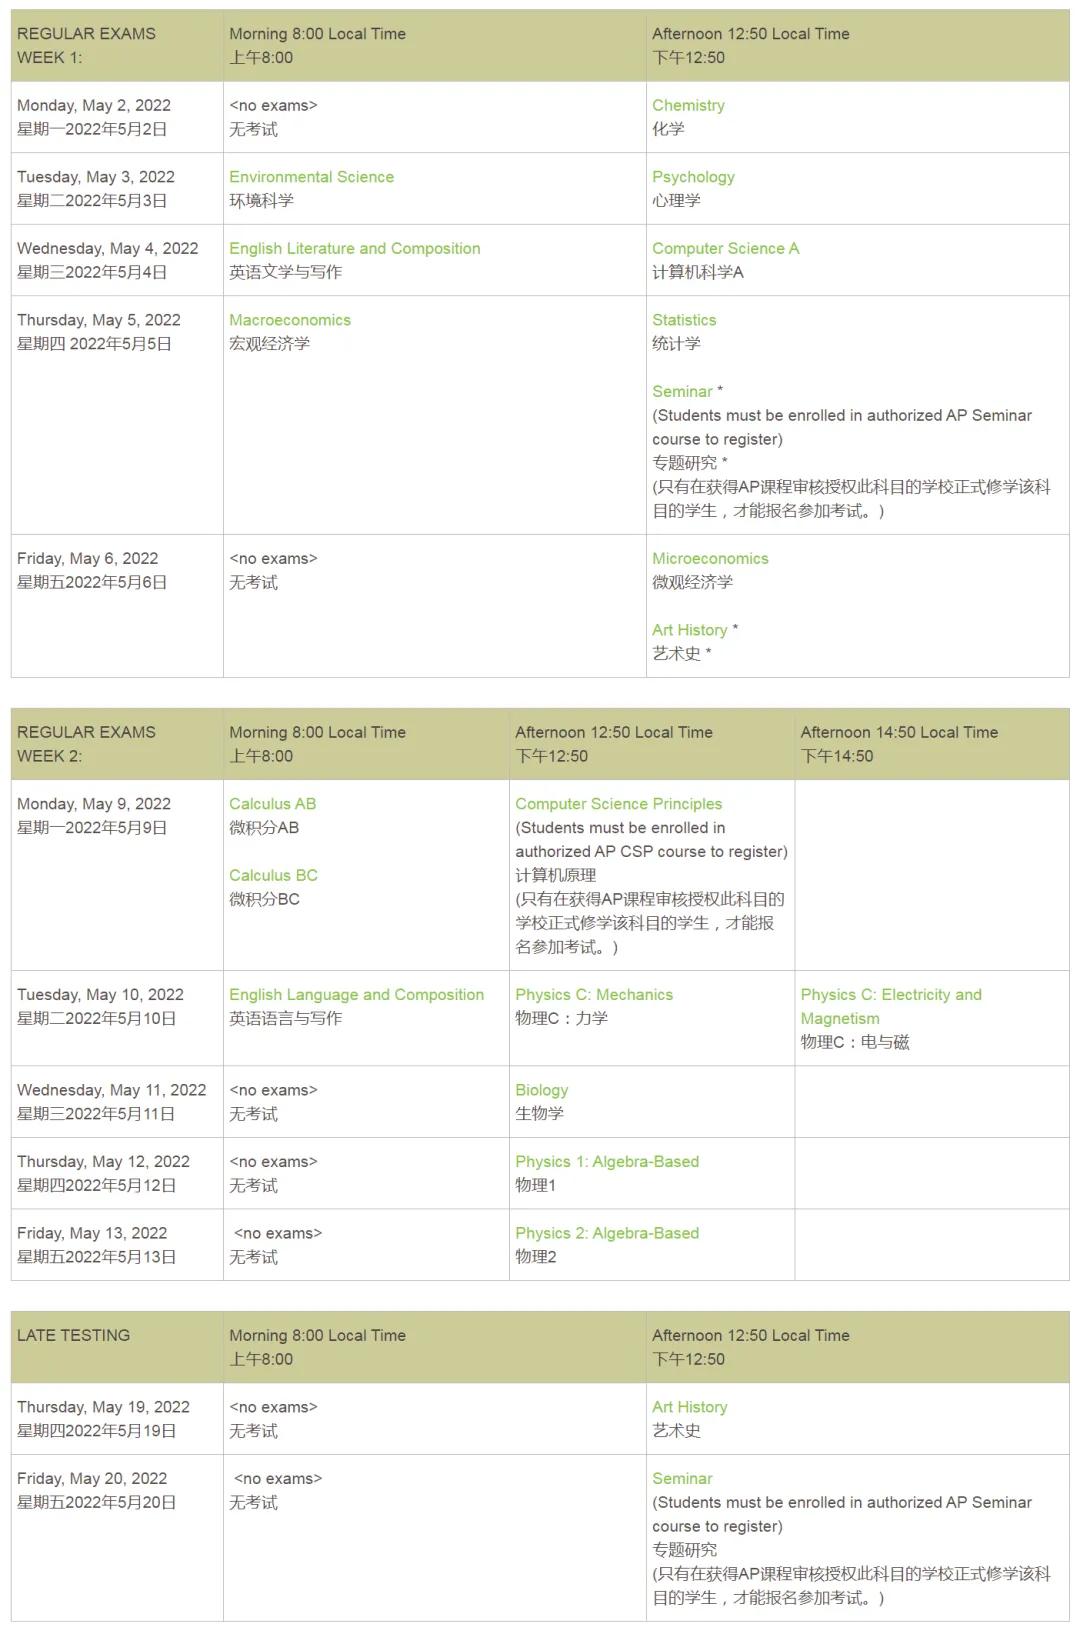Screen dimensions: 1080x1634
Task: Open Computer Science A link
Action: click(725, 248)
